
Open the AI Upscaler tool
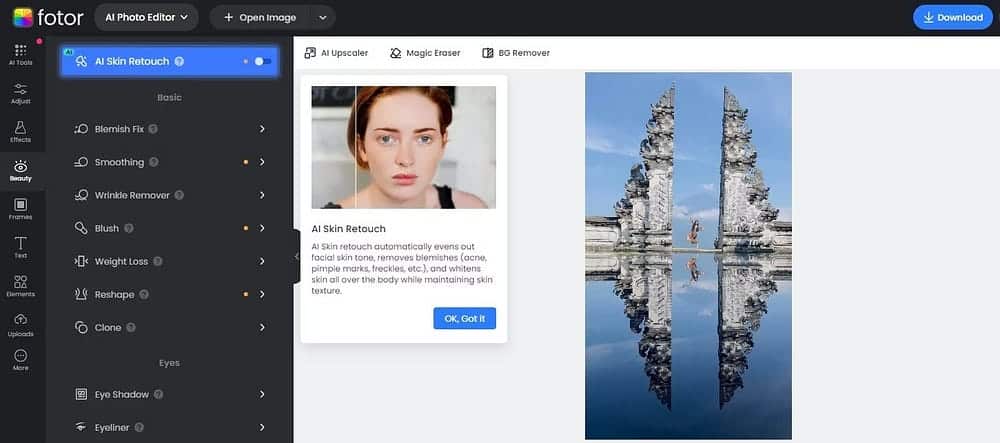pos(335,53)
